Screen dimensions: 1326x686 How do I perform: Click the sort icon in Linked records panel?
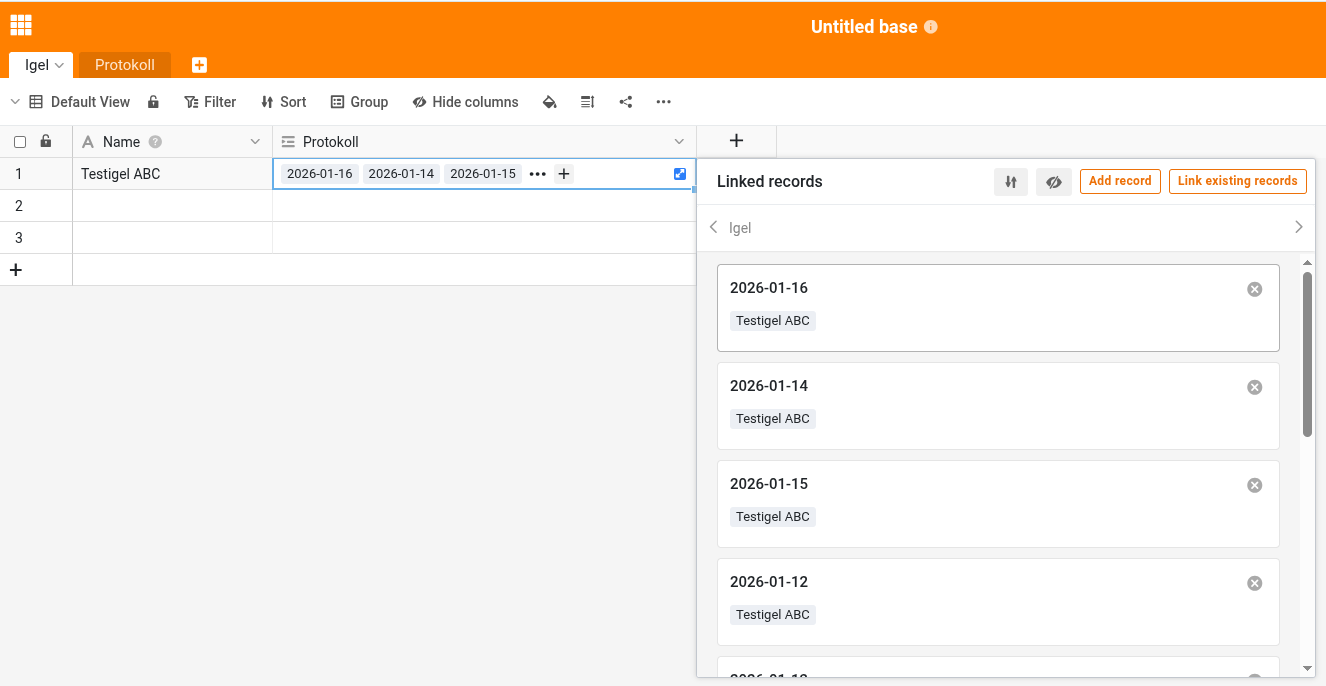tap(1011, 182)
